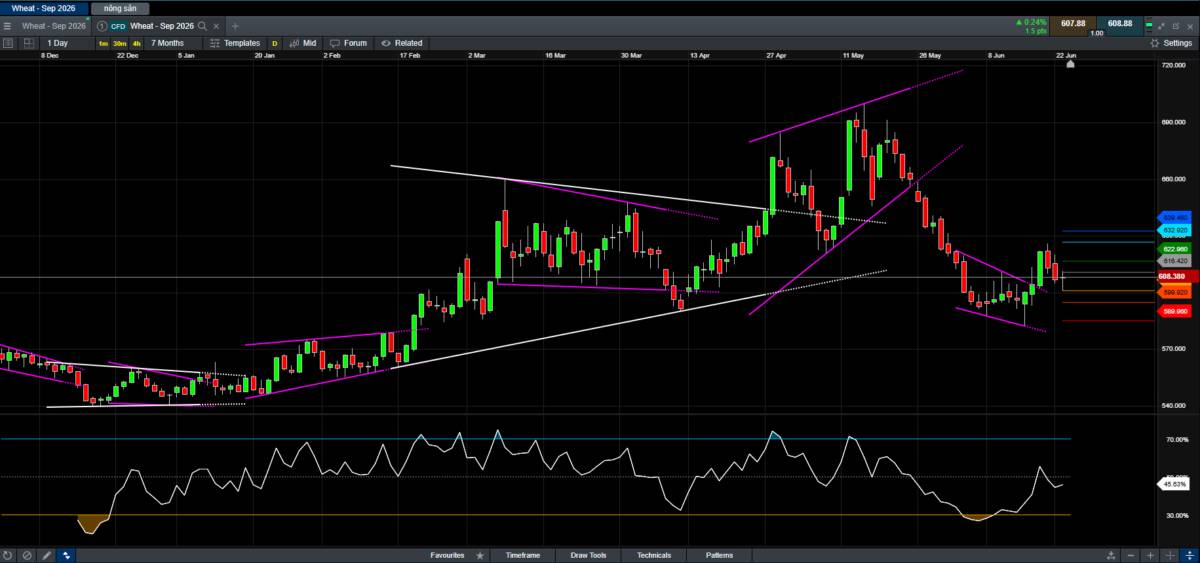Open the Mid price type dropdown
The width and height of the screenshot is (1200, 563).
tap(310, 43)
